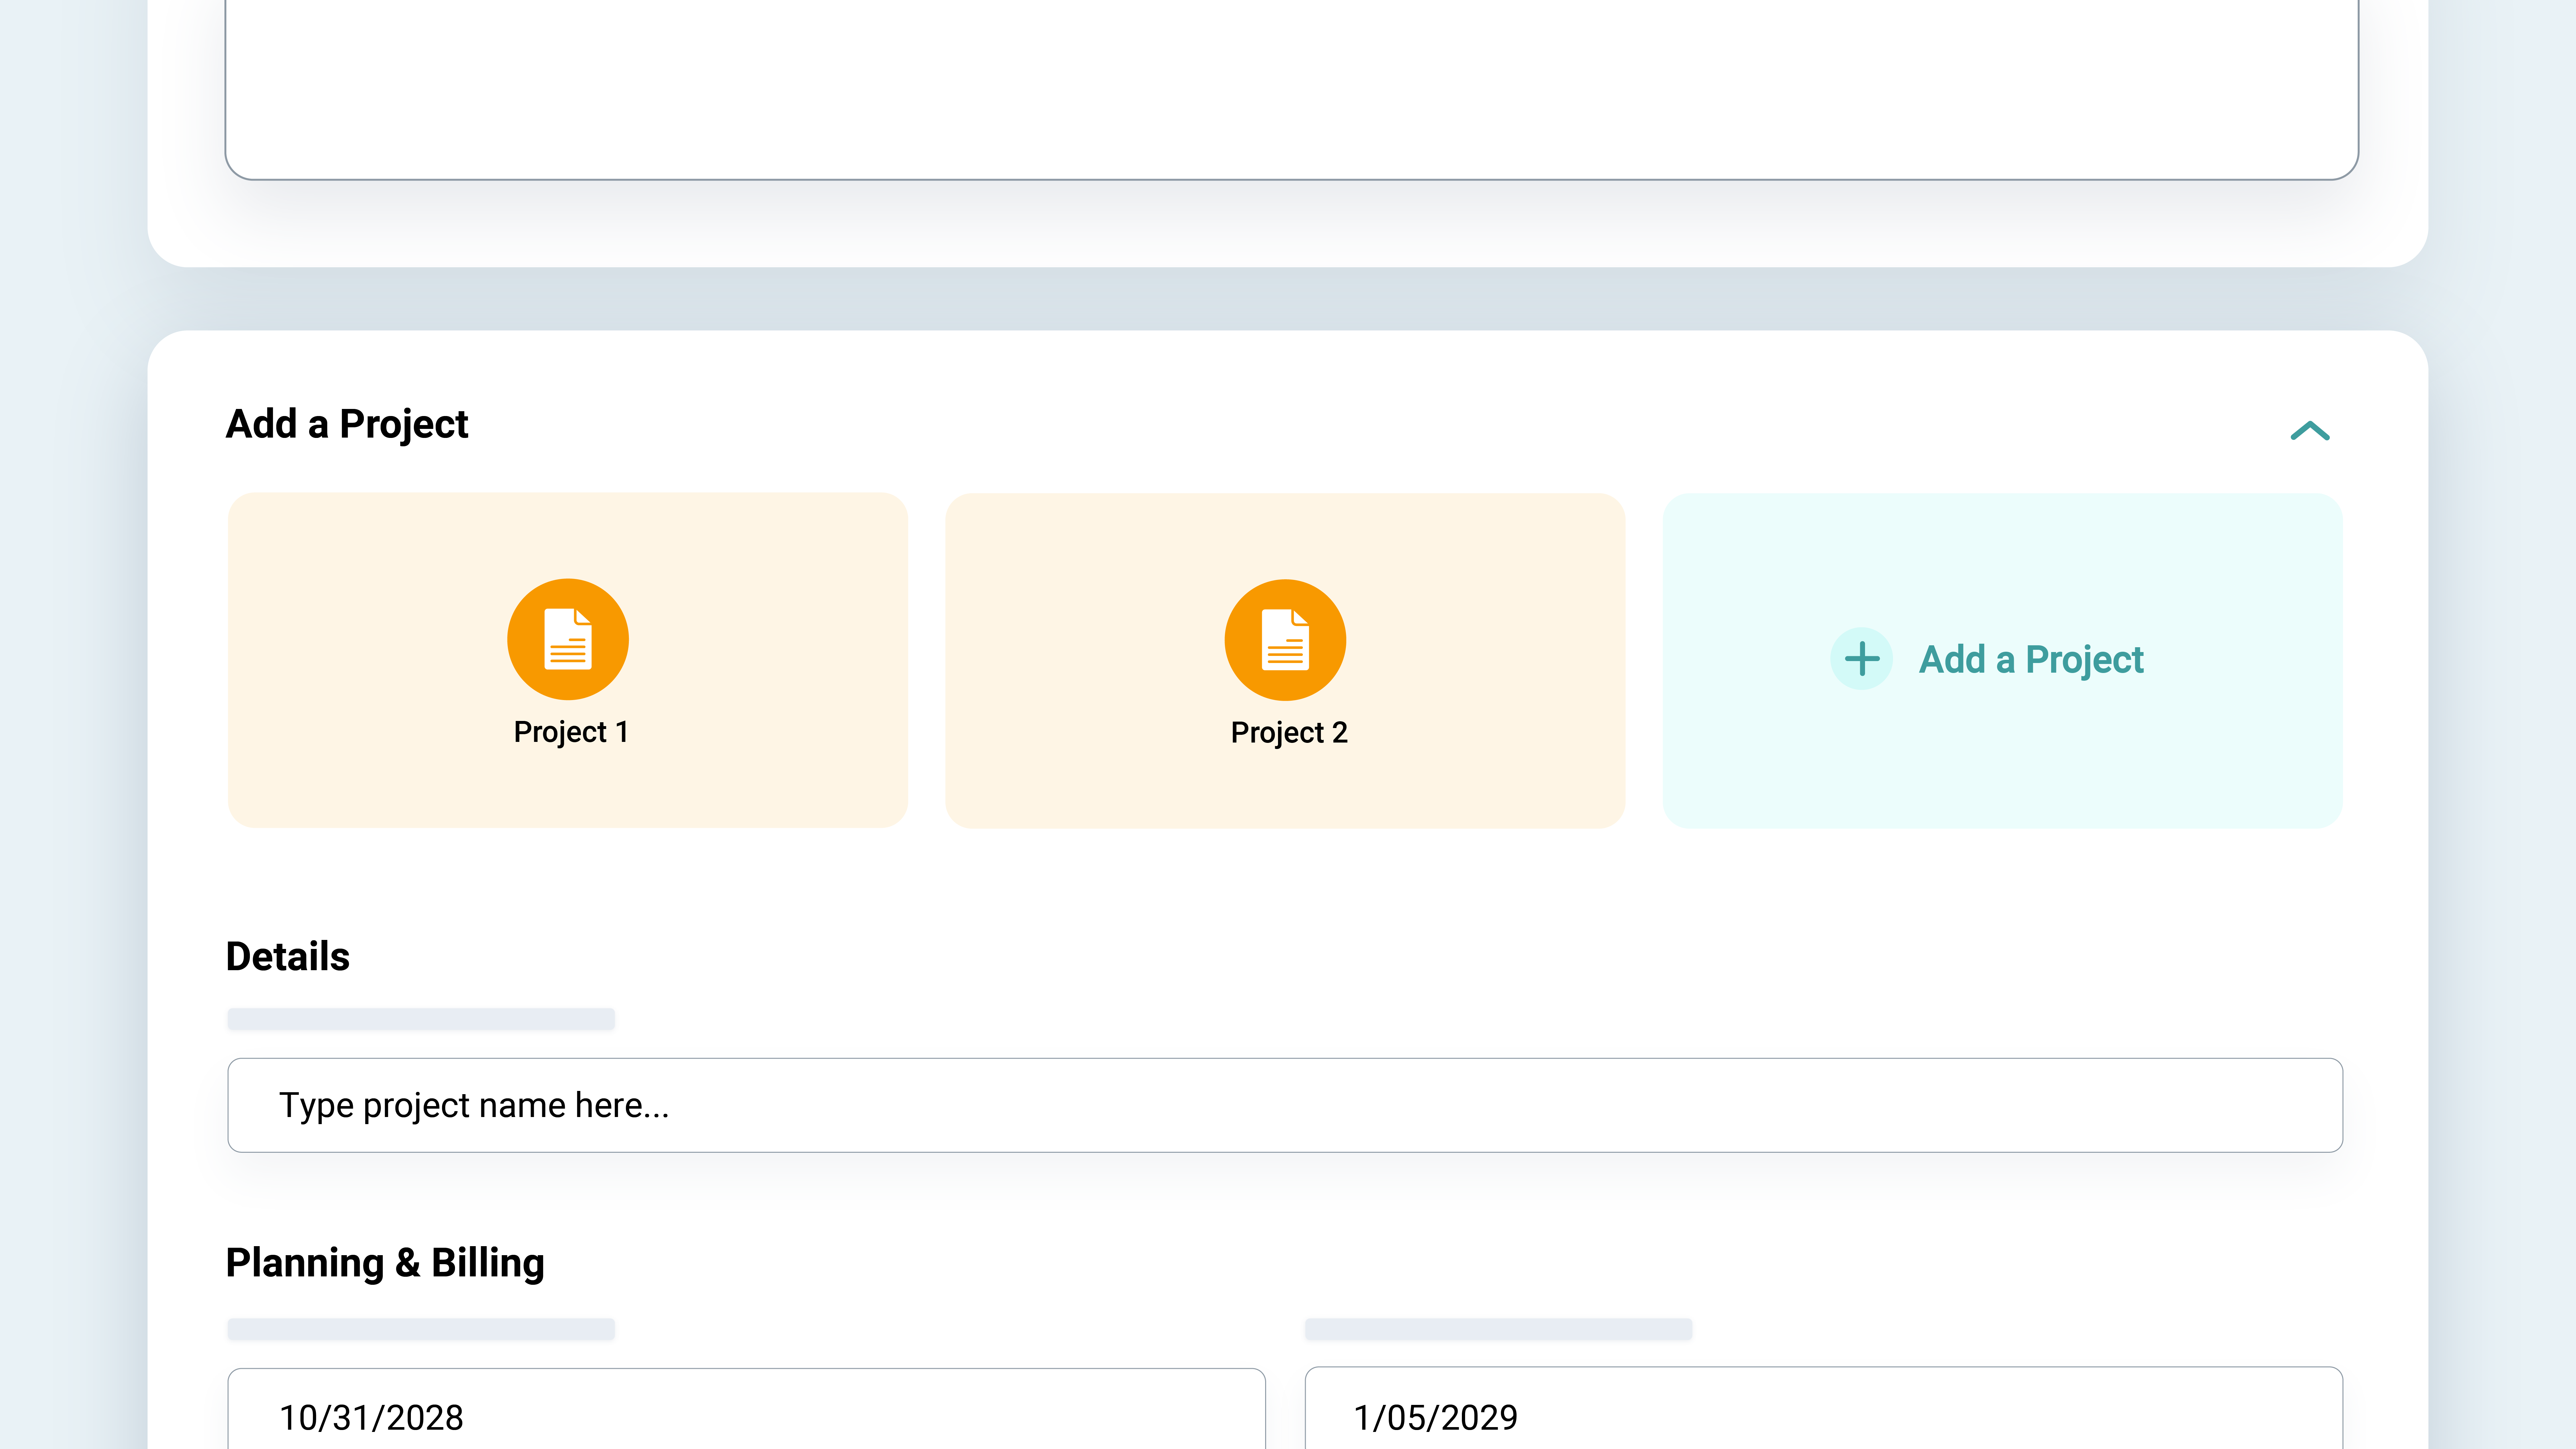Click the Project 1 orange document icon
Viewport: 2576px width, 1449px height.
tap(567, 639)
